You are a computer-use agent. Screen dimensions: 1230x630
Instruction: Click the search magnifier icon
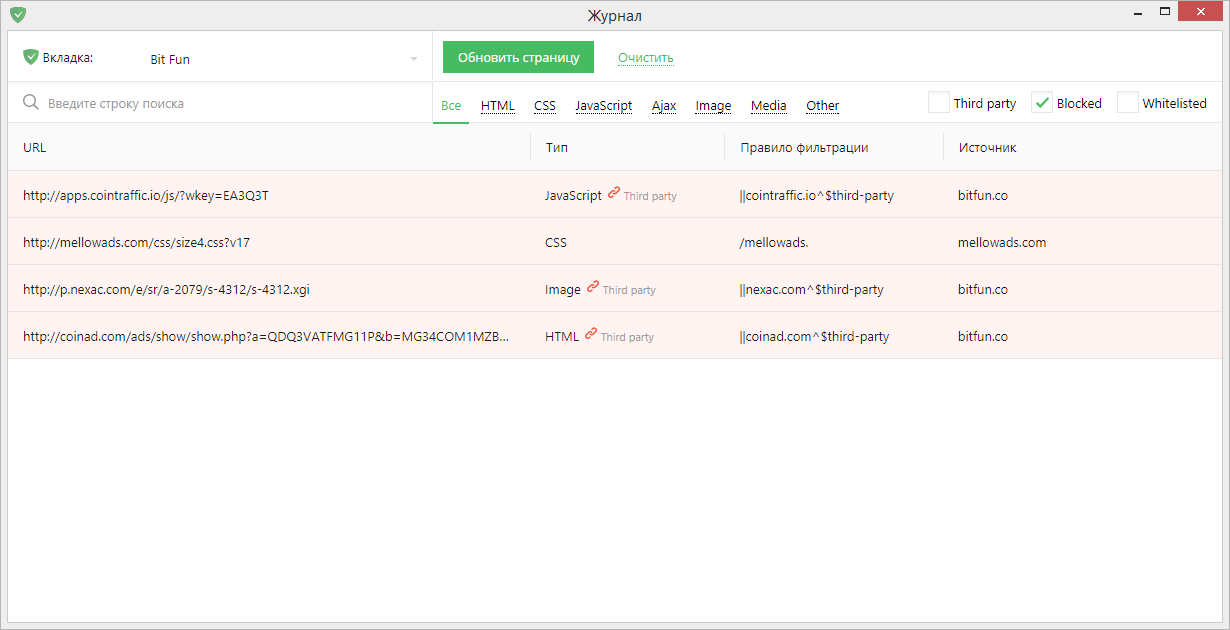[31, 103]
